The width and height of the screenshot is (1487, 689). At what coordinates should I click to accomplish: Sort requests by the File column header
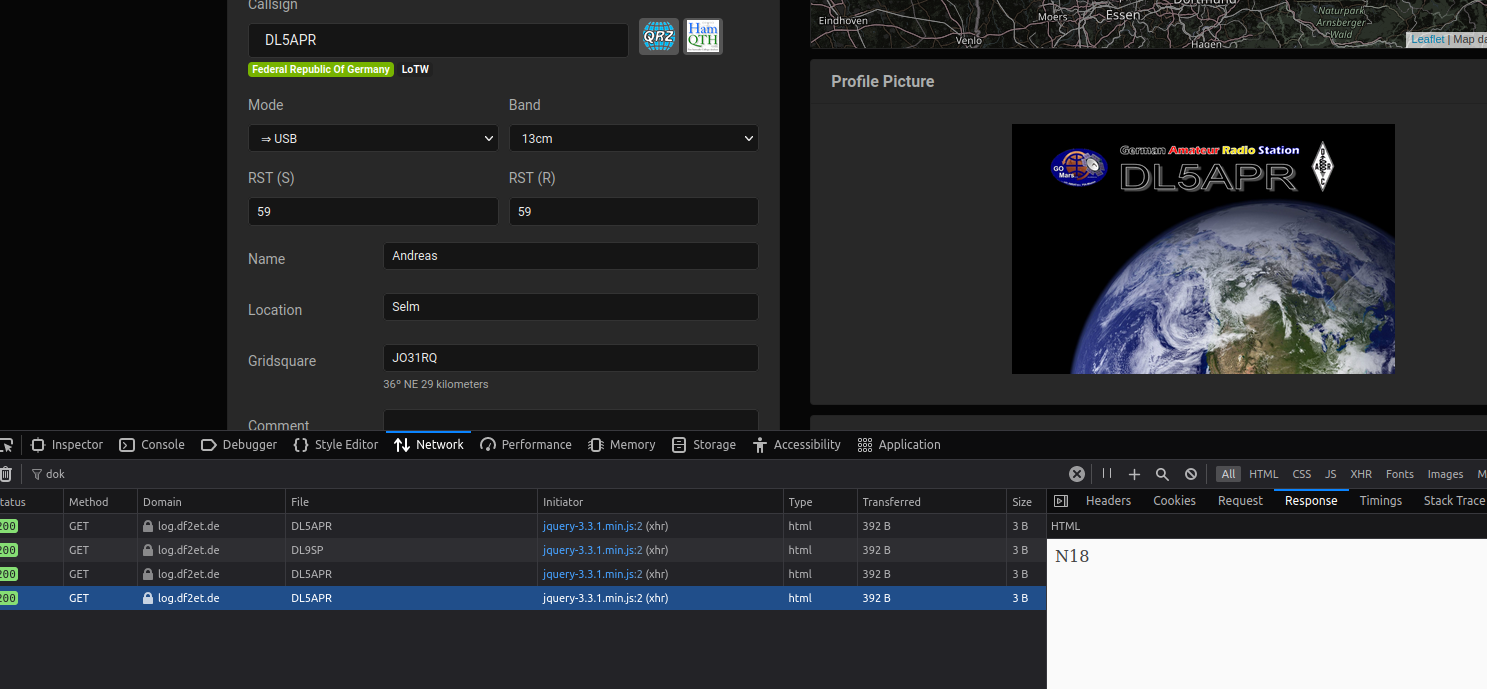pyautogui.click(x=412, y=502)
